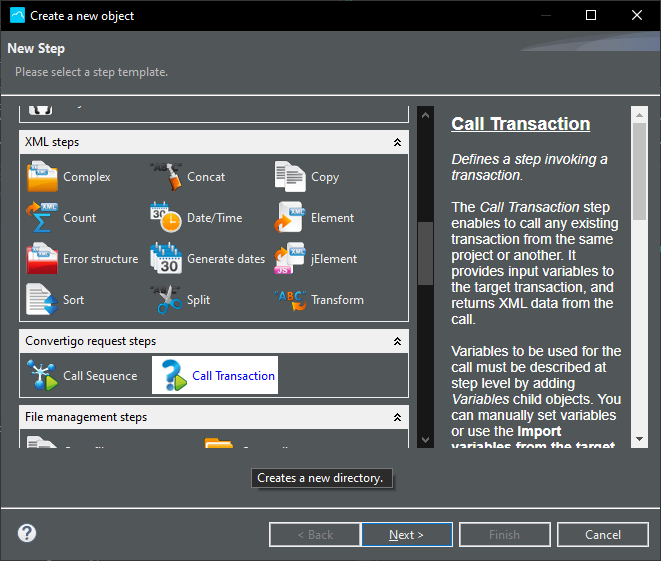
Task: Click the "Concat" step label
Action: [206, 177]
